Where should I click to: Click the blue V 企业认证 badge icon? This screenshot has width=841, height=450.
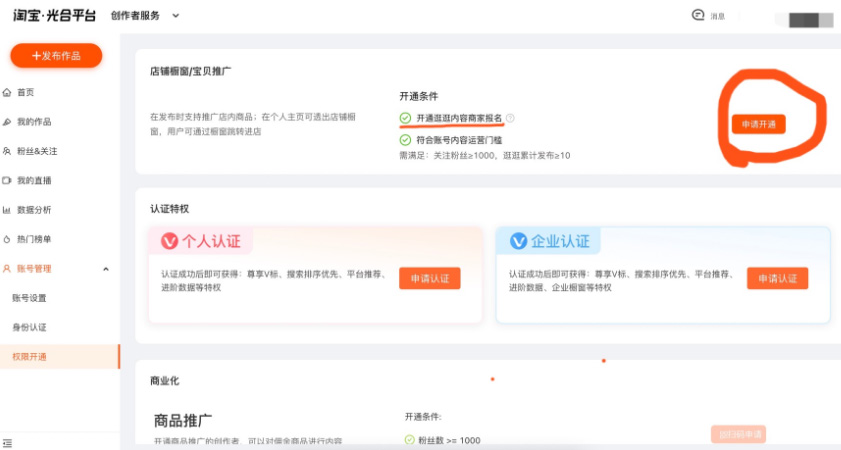pyautogui.click(x=518, y=241)
